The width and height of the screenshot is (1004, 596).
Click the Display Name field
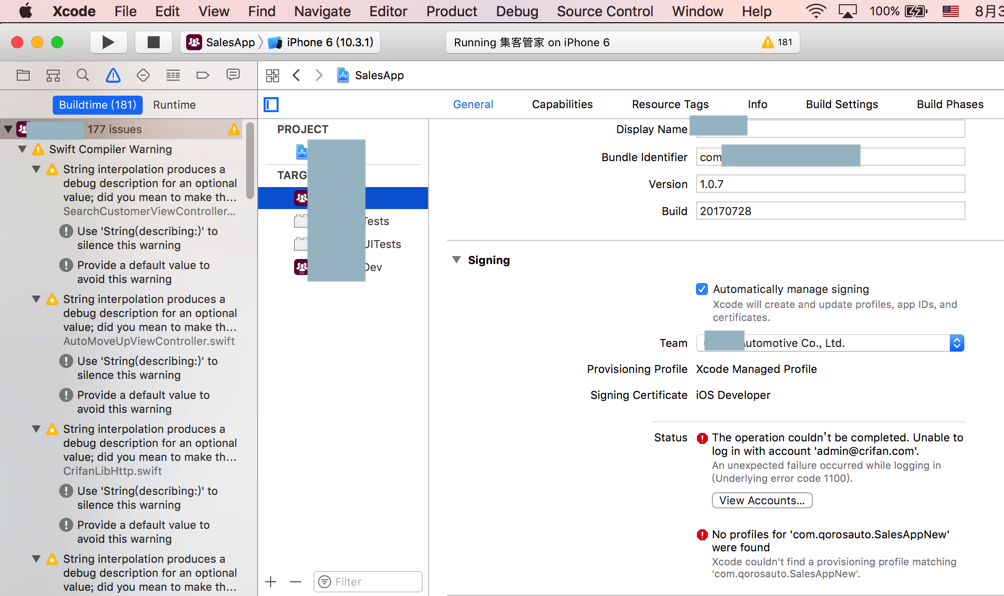point(830,129)
